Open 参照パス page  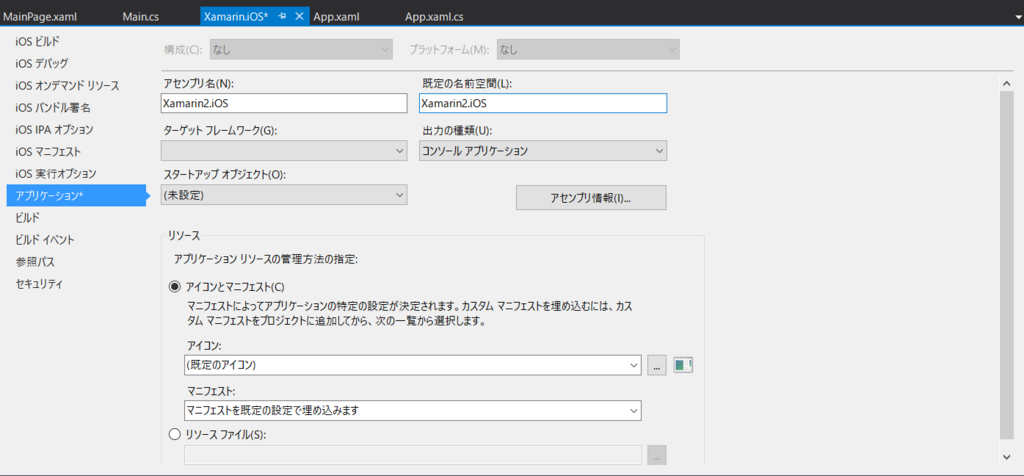(35, 262)
